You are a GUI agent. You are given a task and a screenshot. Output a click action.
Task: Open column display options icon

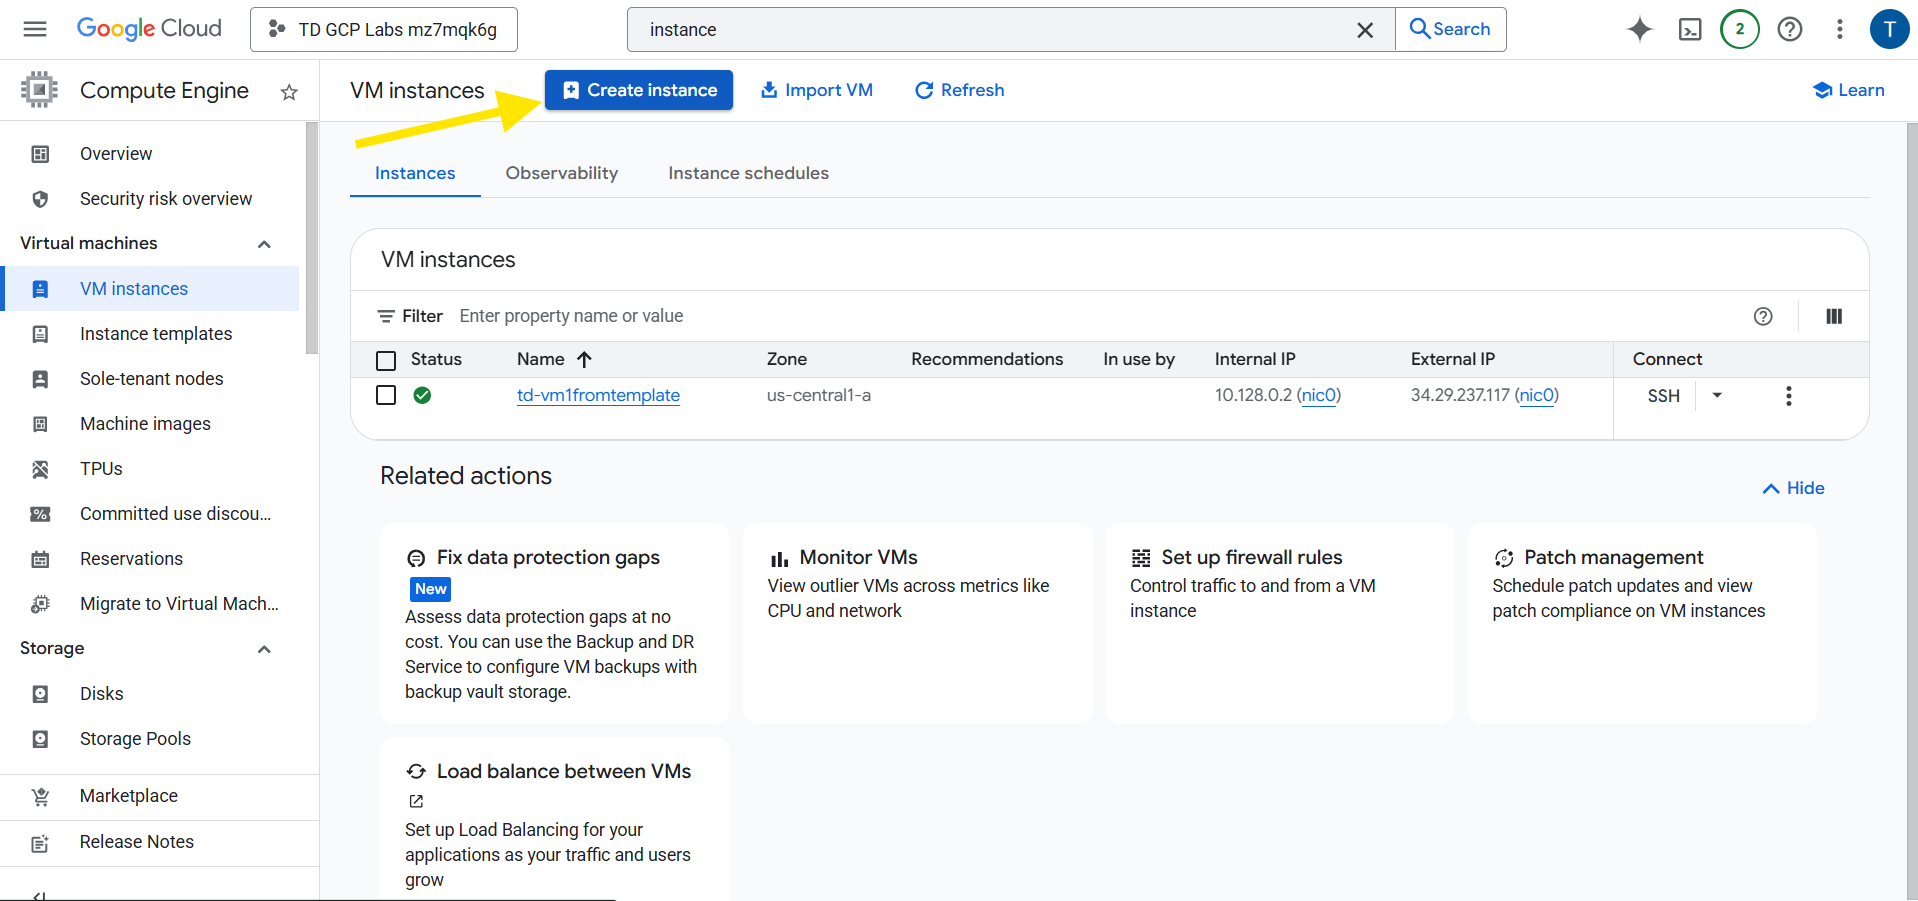[x=1834, y=316]
